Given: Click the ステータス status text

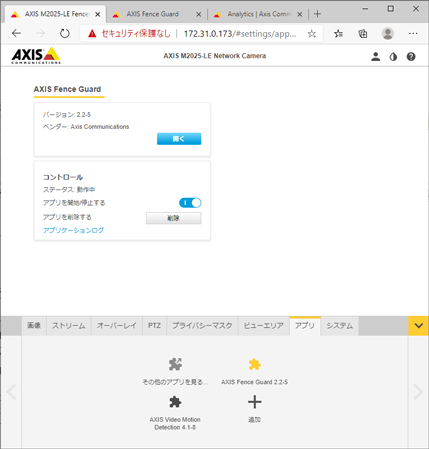Looking at the screenshot, I should tap(69, 190).
